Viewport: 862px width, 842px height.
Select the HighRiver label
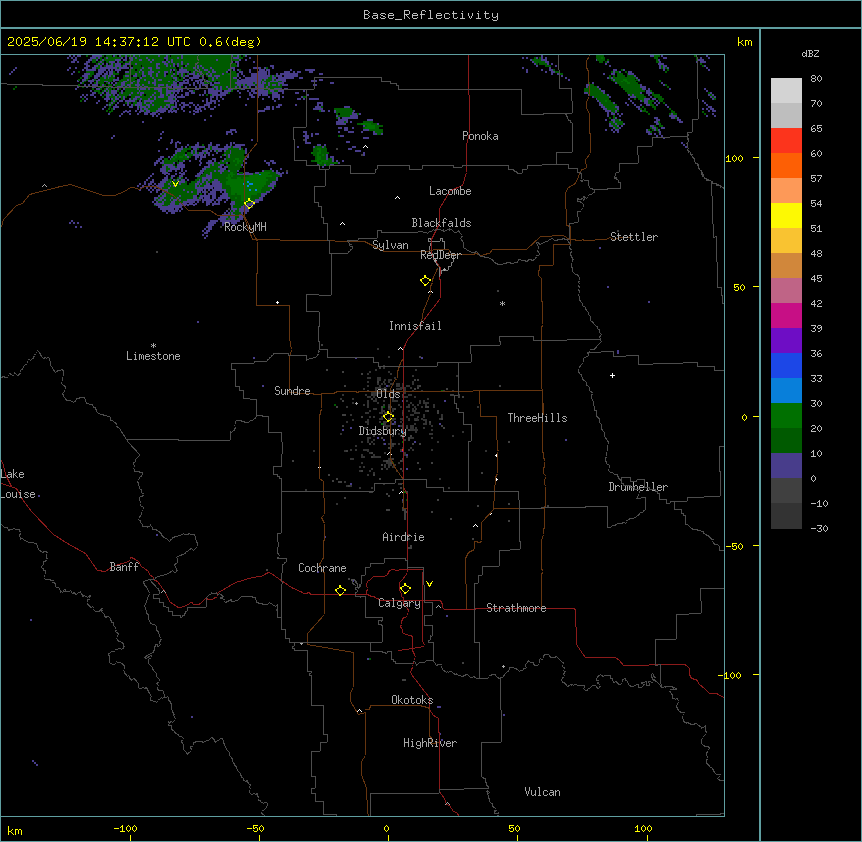tap(430, 743)
